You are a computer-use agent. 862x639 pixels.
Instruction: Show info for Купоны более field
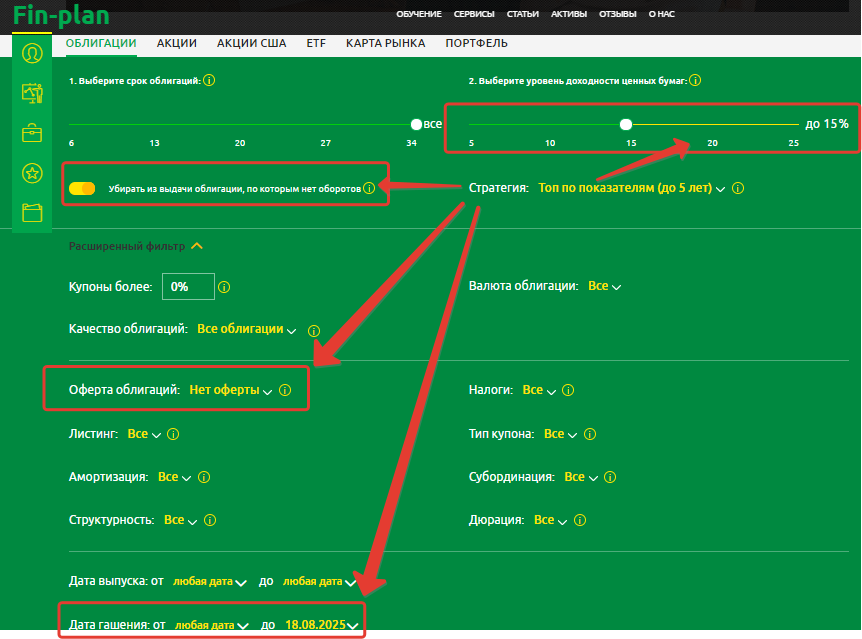click(224, 287)
